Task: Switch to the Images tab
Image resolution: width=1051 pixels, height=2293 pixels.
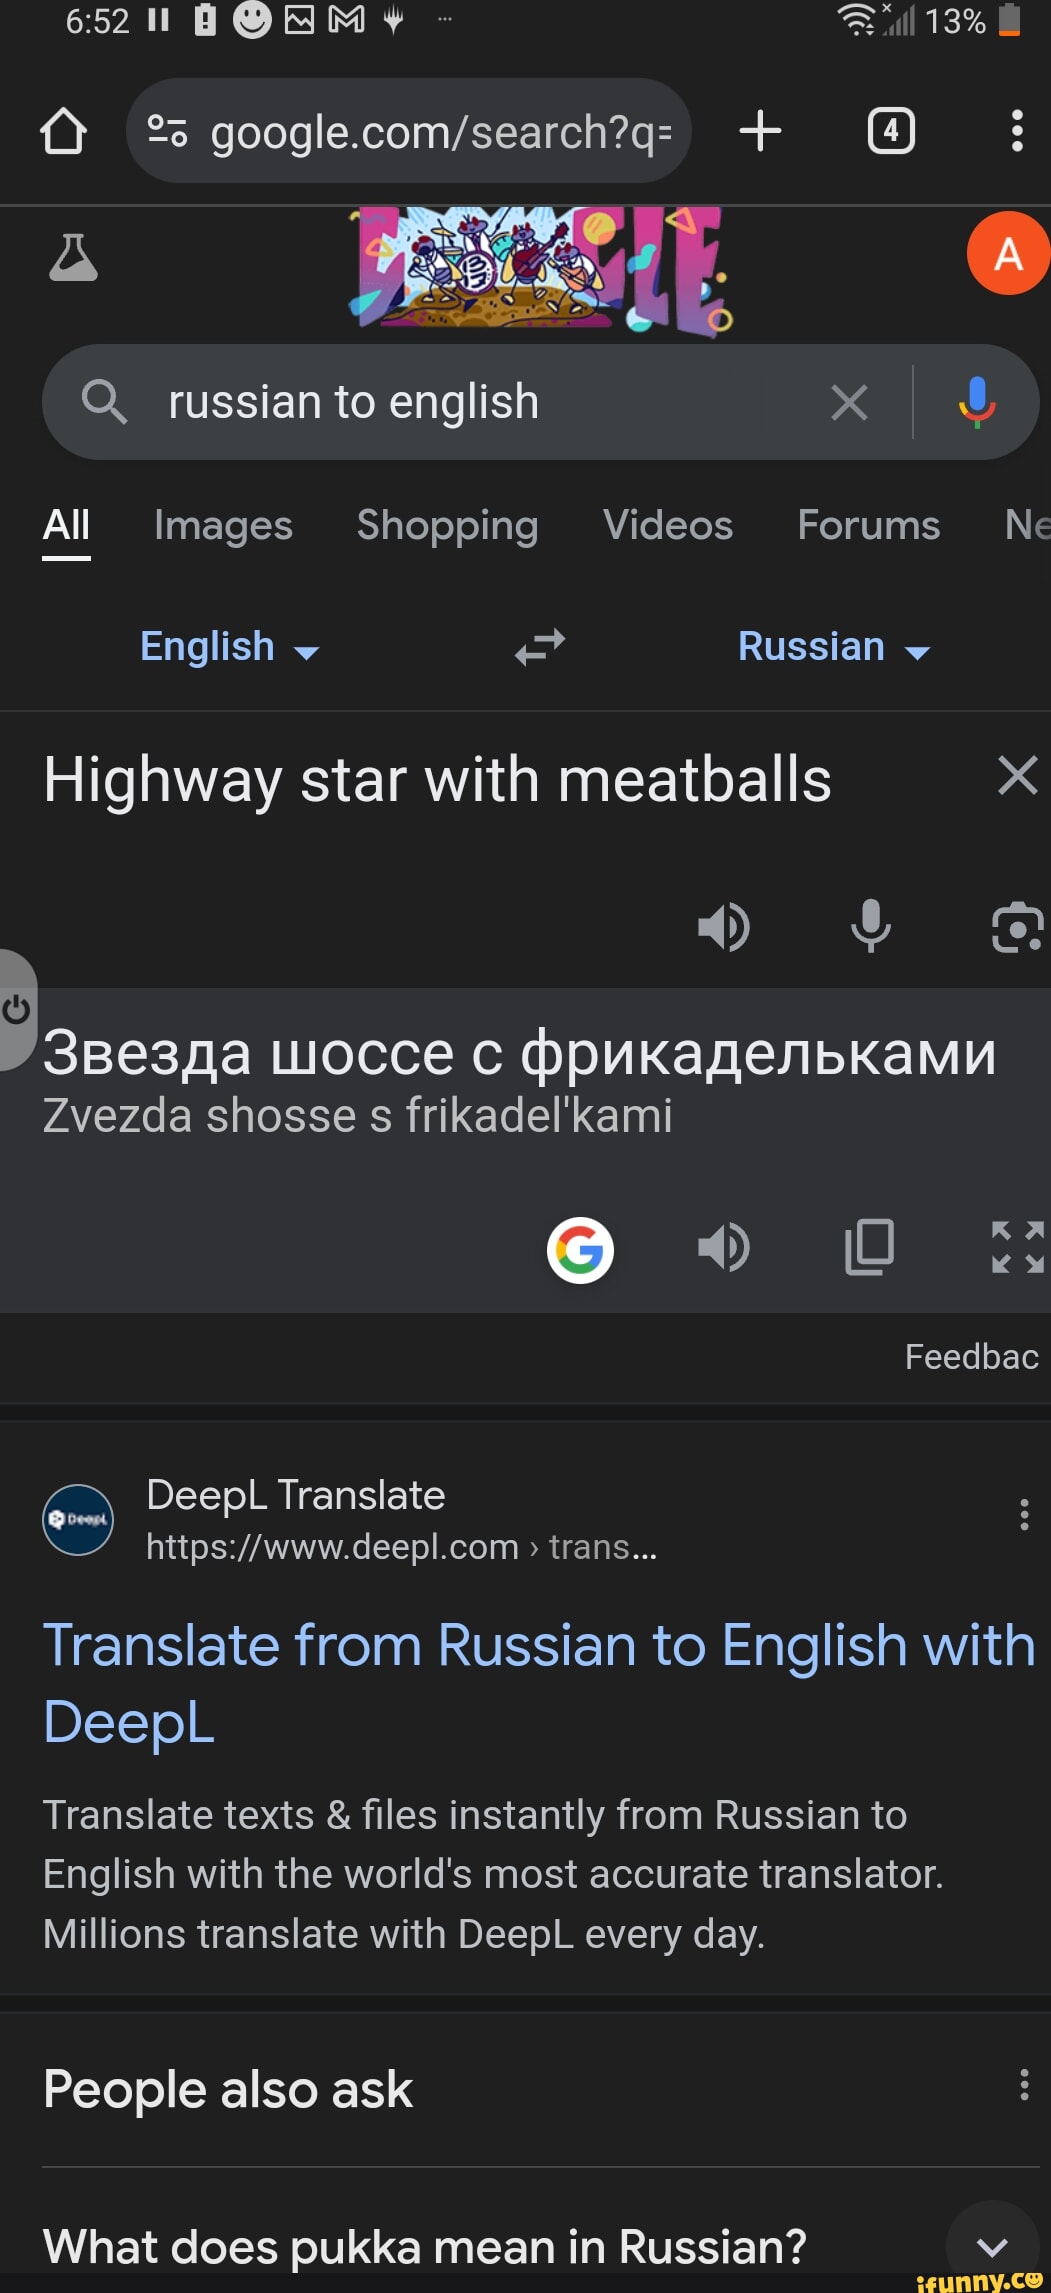Action: coord(223,525)
